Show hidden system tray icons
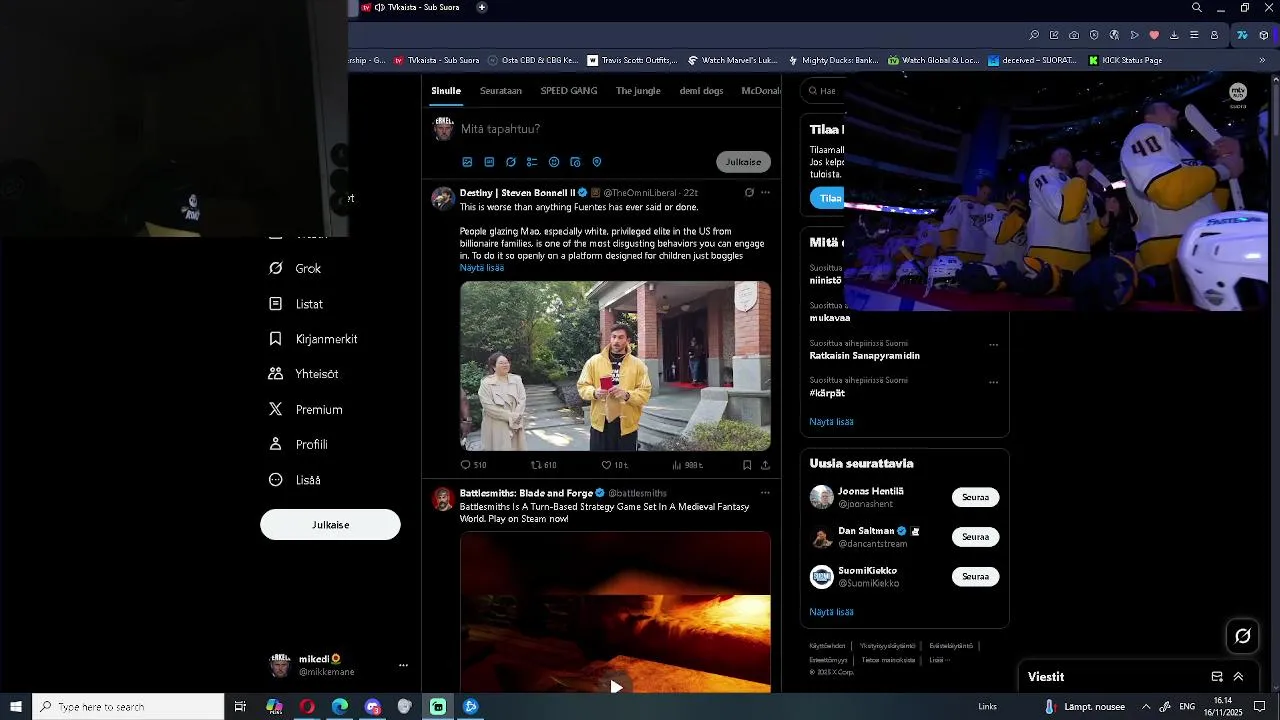 pos(1146,707)
